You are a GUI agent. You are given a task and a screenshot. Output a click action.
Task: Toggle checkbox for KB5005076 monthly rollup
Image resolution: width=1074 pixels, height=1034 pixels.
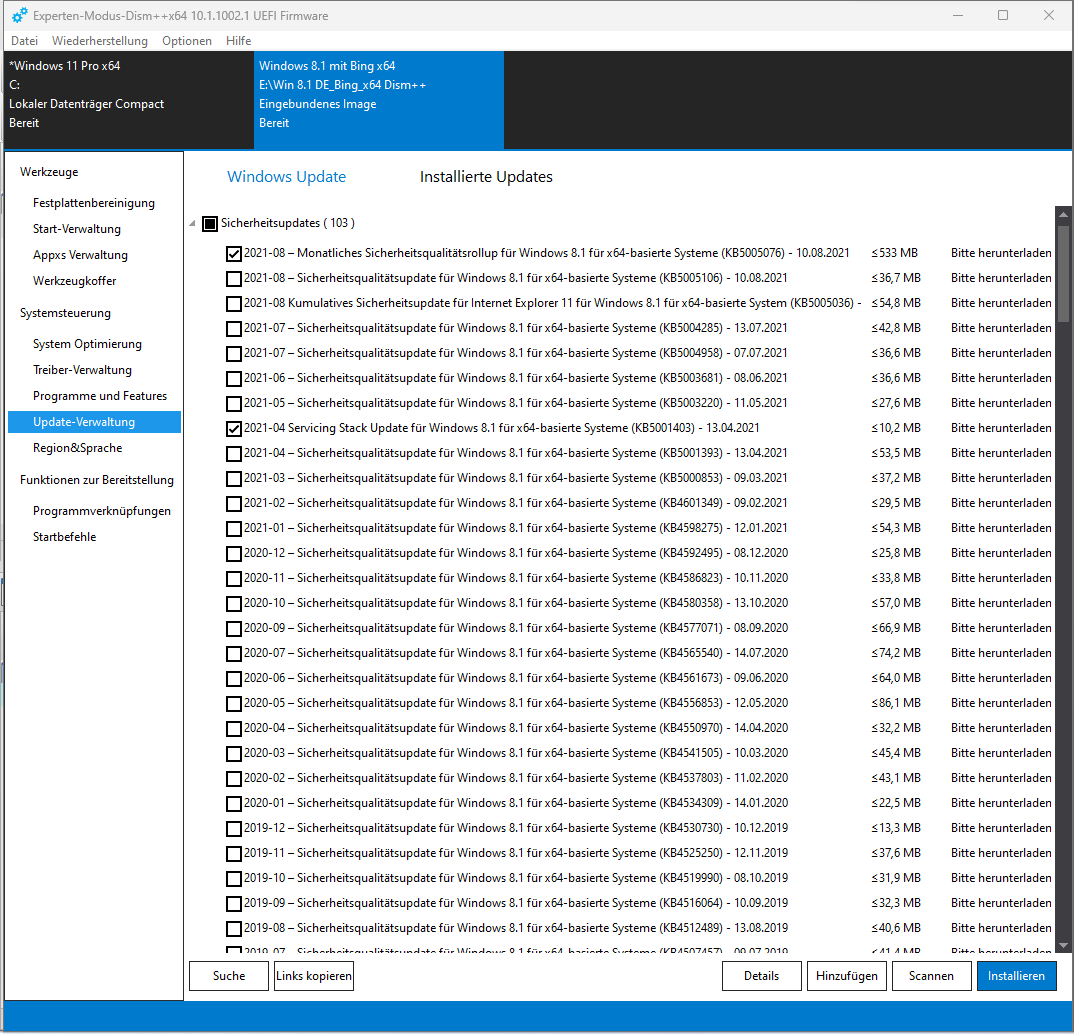(234, 254)
